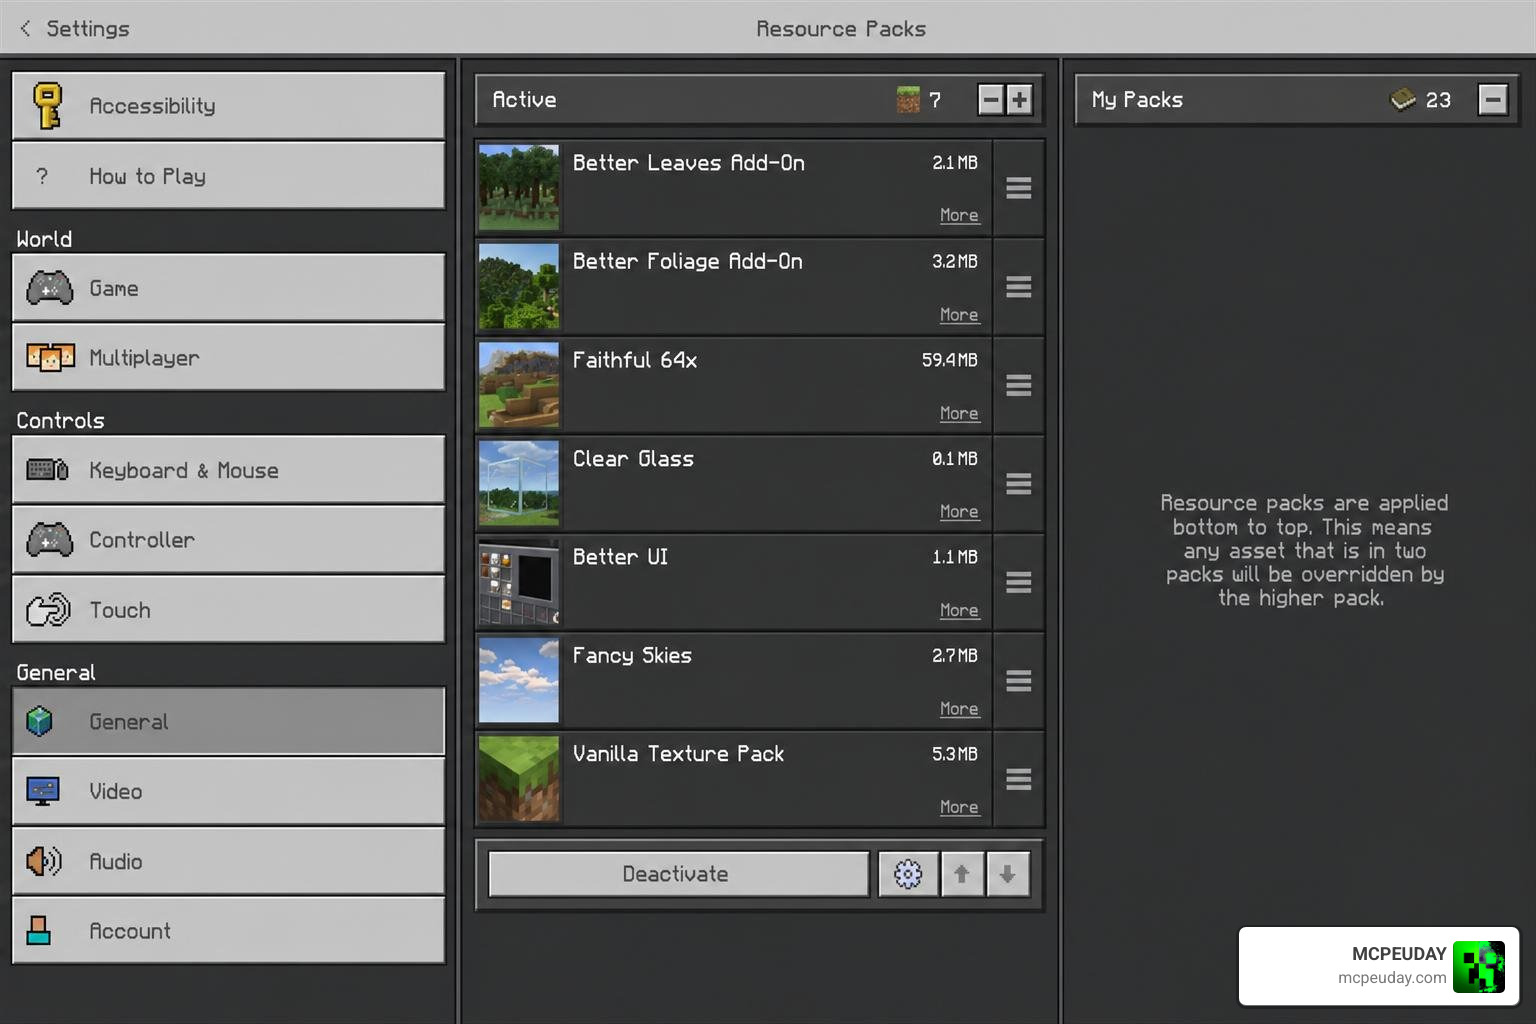This screenshot has width=1536, height=1024.
Task: Click the golden key Accessibility icon
Action: (48, 105)
